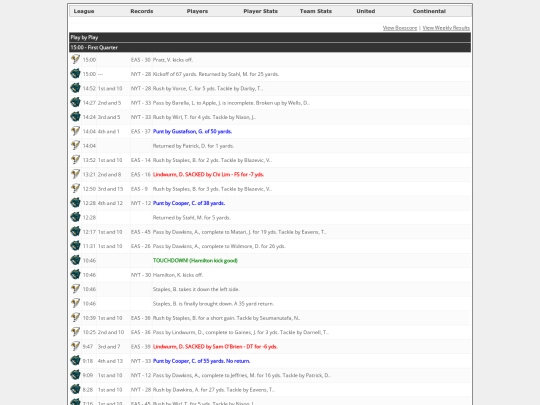
Task: Click 'Rush by Wirl, T. for 4 yds' text
Action: tap(181, 117)
